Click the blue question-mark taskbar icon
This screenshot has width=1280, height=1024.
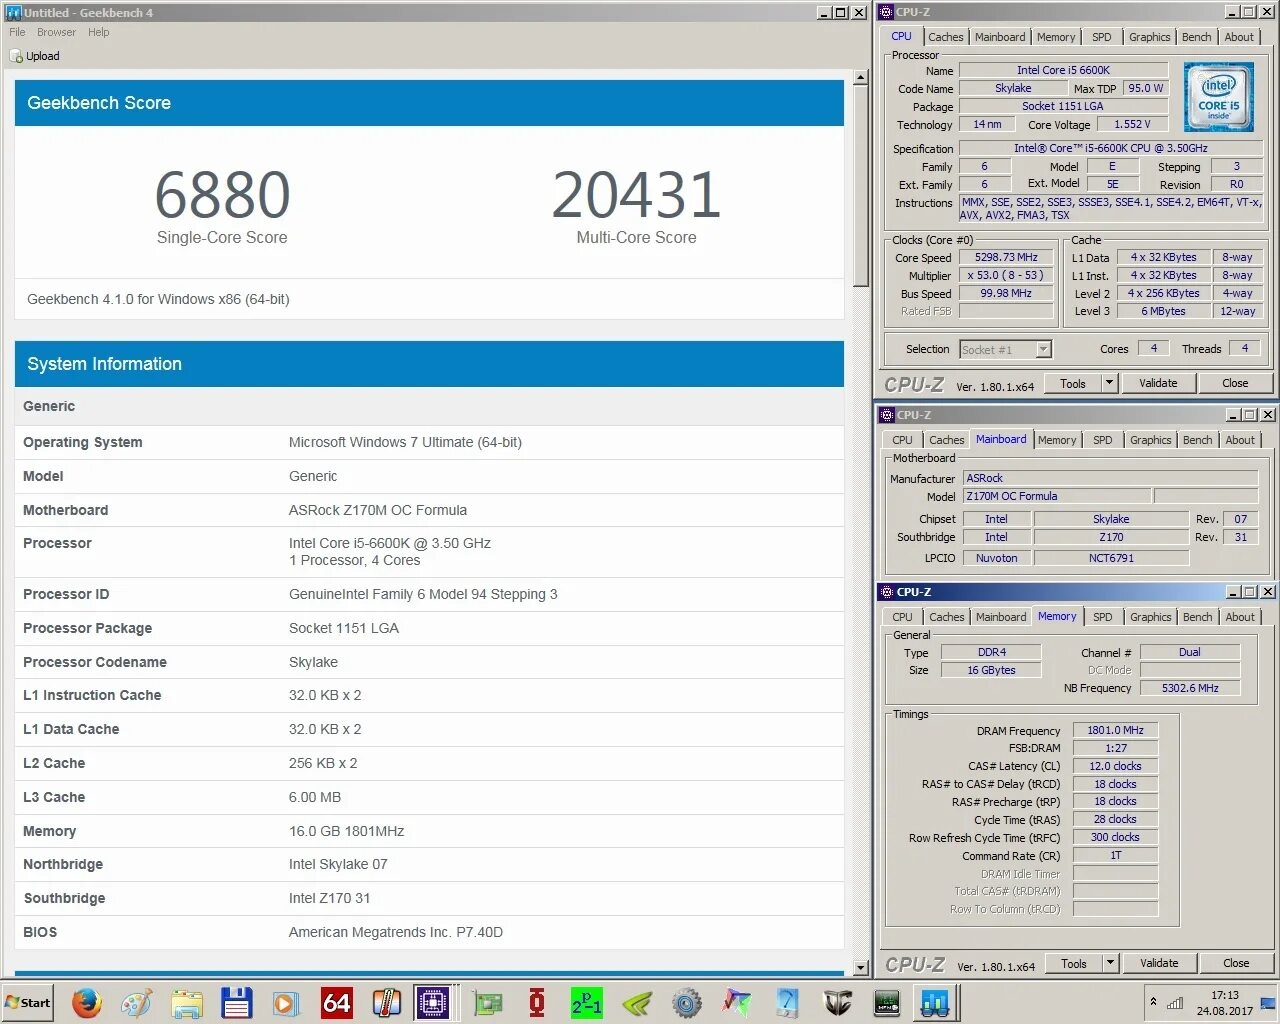click(787, 1002)
